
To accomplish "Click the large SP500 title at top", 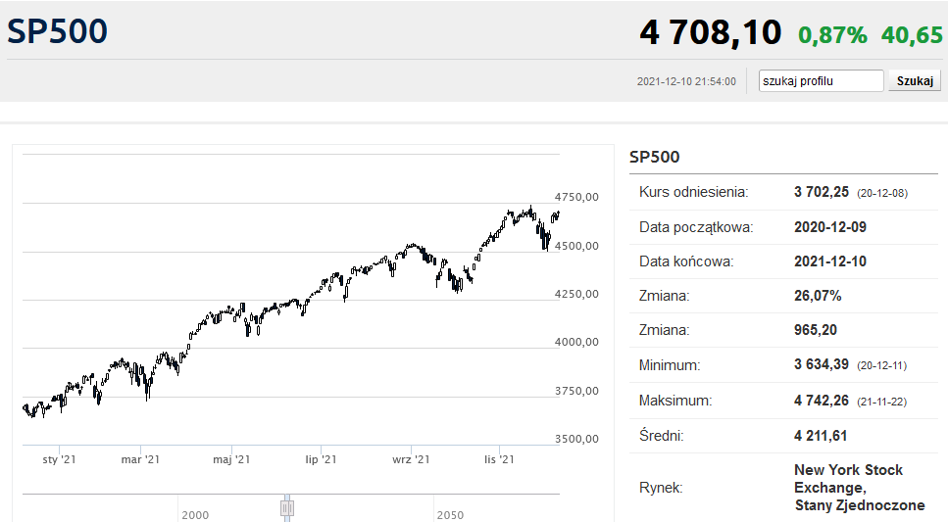I will pos(58,31).
